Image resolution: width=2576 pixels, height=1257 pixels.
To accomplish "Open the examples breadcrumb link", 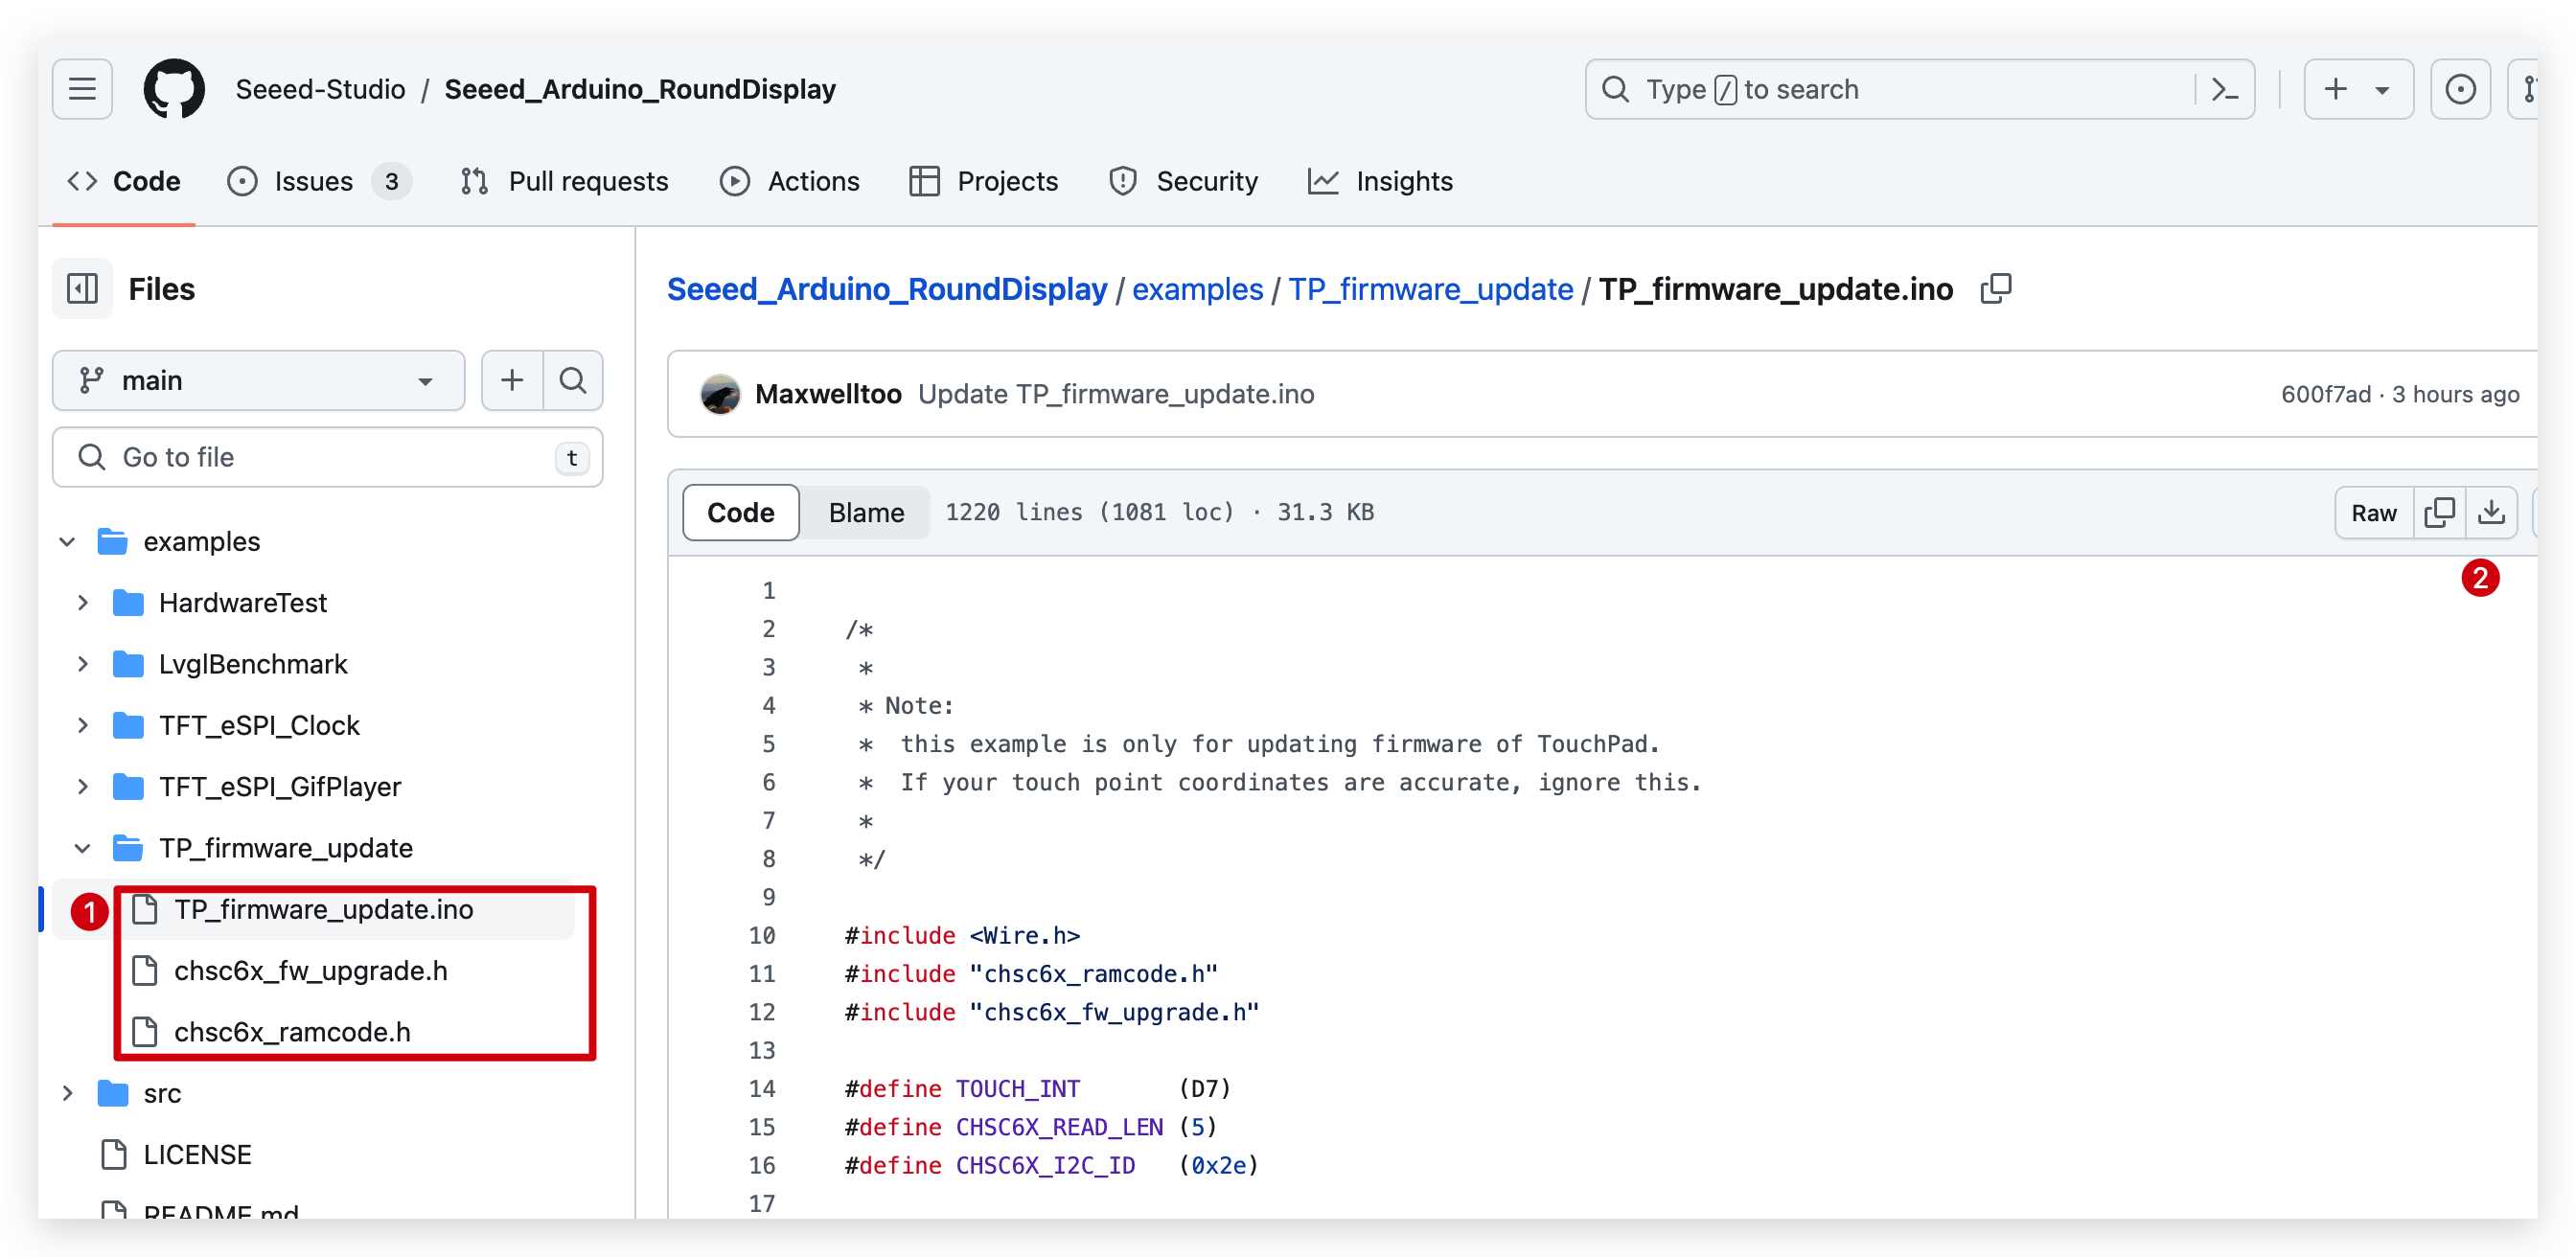I will 1197,289.
